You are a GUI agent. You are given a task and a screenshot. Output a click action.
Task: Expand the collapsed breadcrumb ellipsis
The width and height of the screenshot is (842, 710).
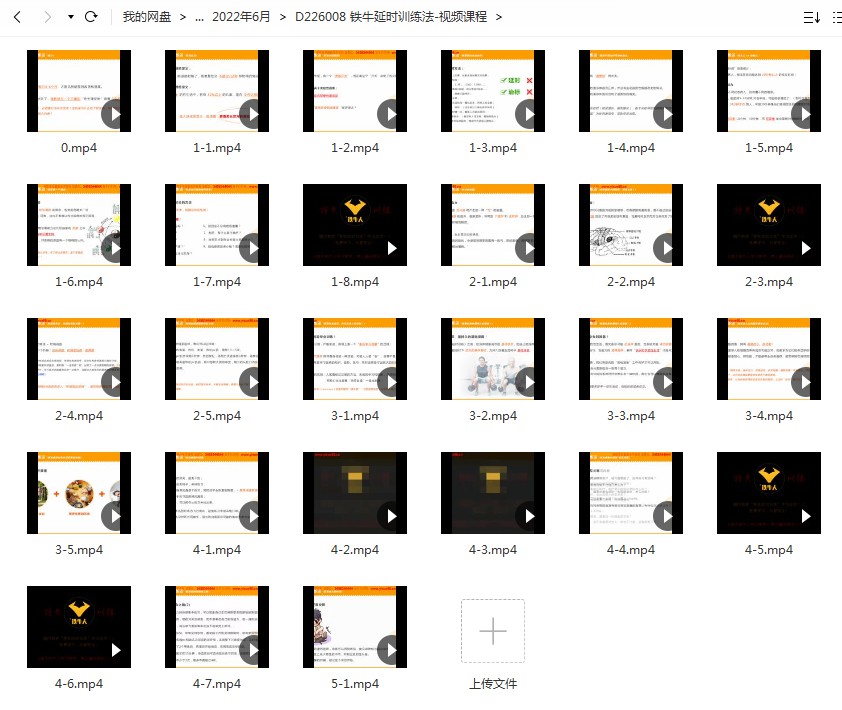(x=200, y=17)
